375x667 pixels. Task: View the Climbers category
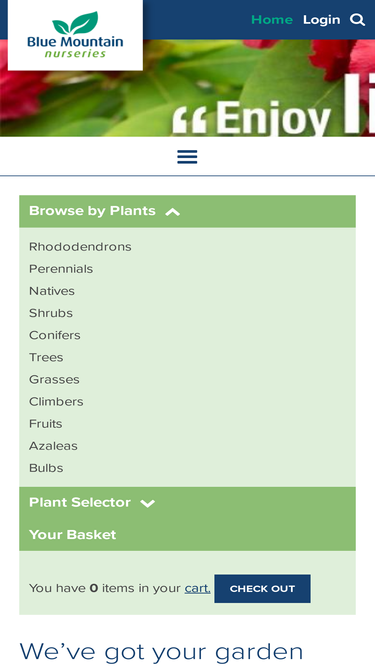click(56, 402)
